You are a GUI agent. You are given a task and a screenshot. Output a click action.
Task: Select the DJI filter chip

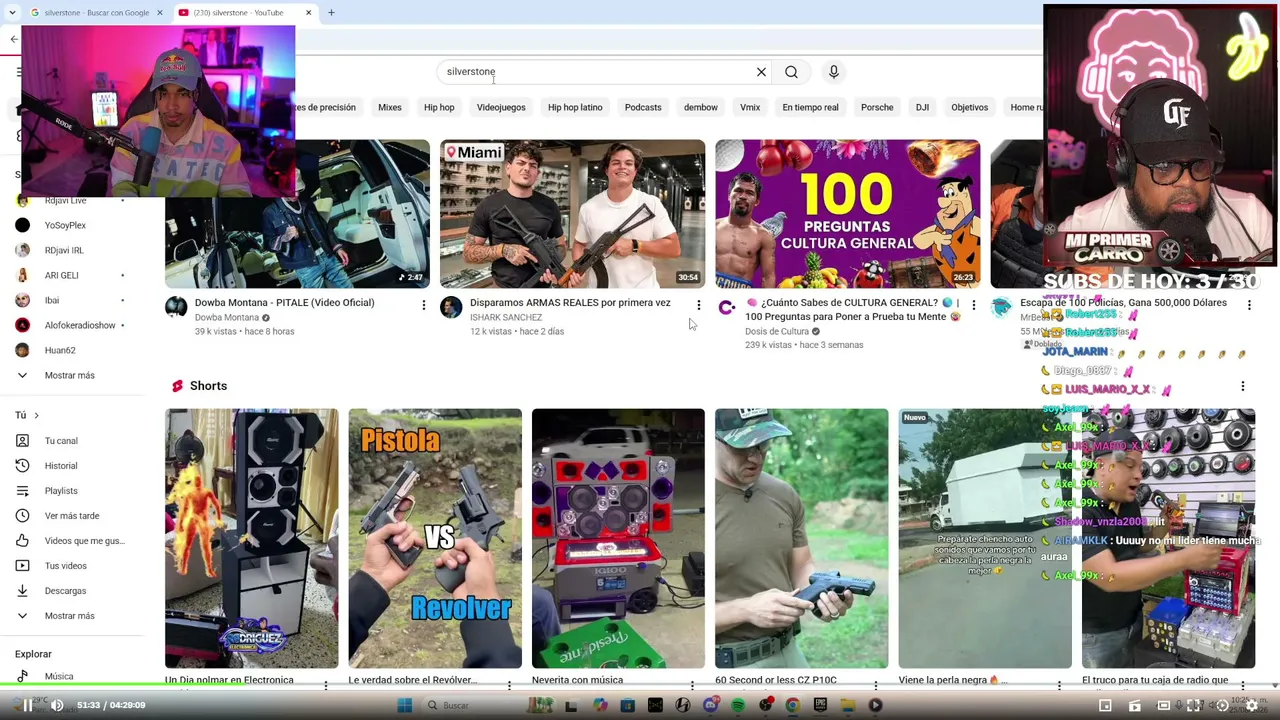point(922,107)
